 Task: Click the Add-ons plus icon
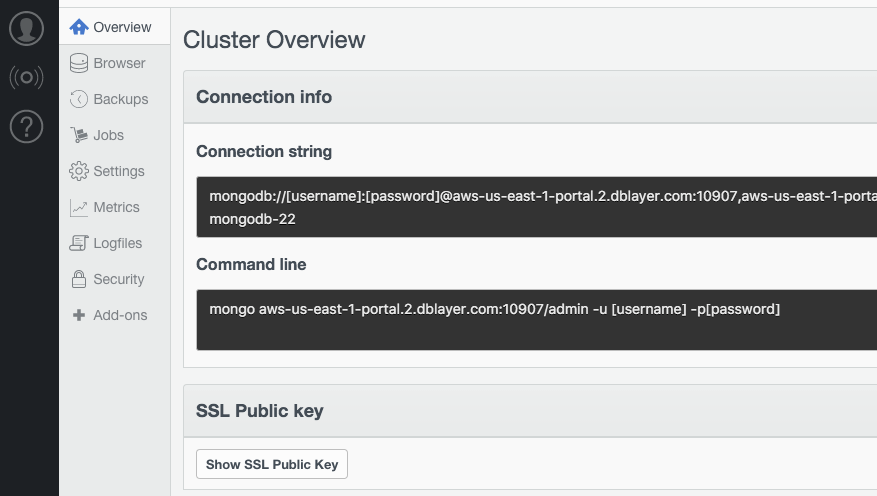coord(79,315)
